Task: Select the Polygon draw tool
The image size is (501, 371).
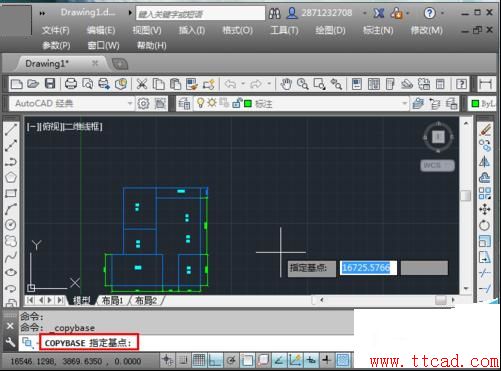Action: click(11, 177)
